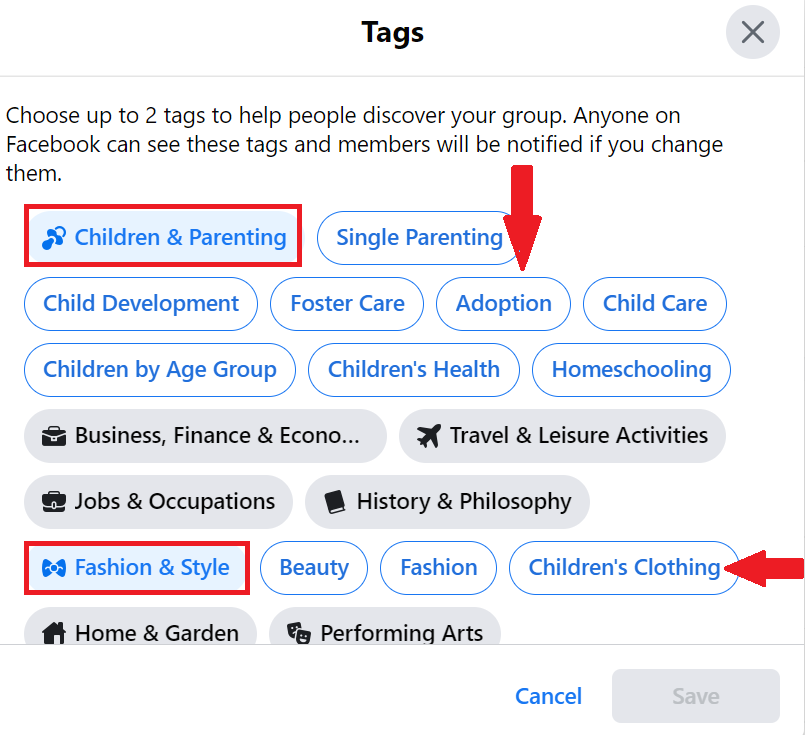Click the Cancel link
This screenshot has height=735, width=805.
(548, 696)
